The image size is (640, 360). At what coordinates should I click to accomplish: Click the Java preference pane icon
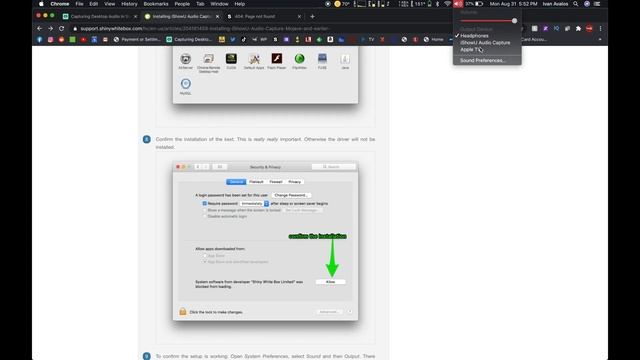pyautogui.click(x=345, y=59)
